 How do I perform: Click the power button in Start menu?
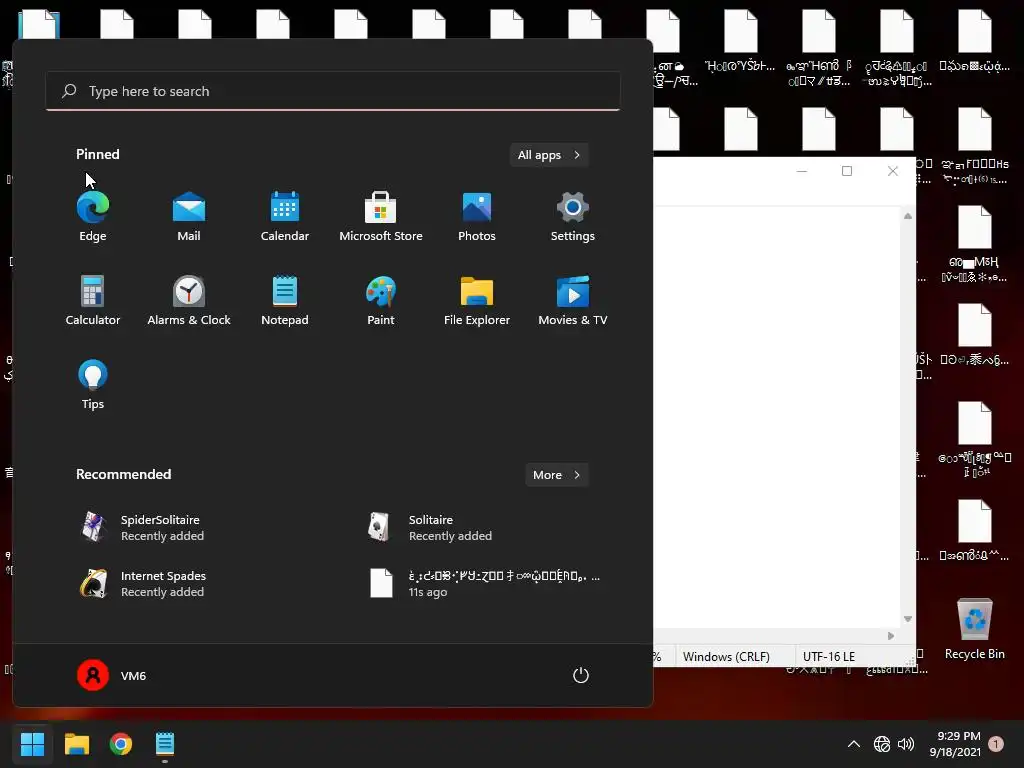581,675
